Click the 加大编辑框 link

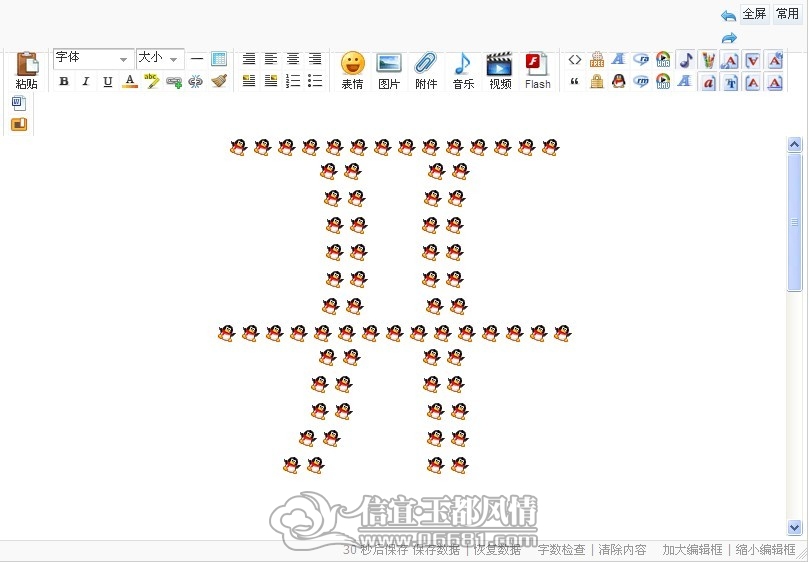(x=692, y=550)
